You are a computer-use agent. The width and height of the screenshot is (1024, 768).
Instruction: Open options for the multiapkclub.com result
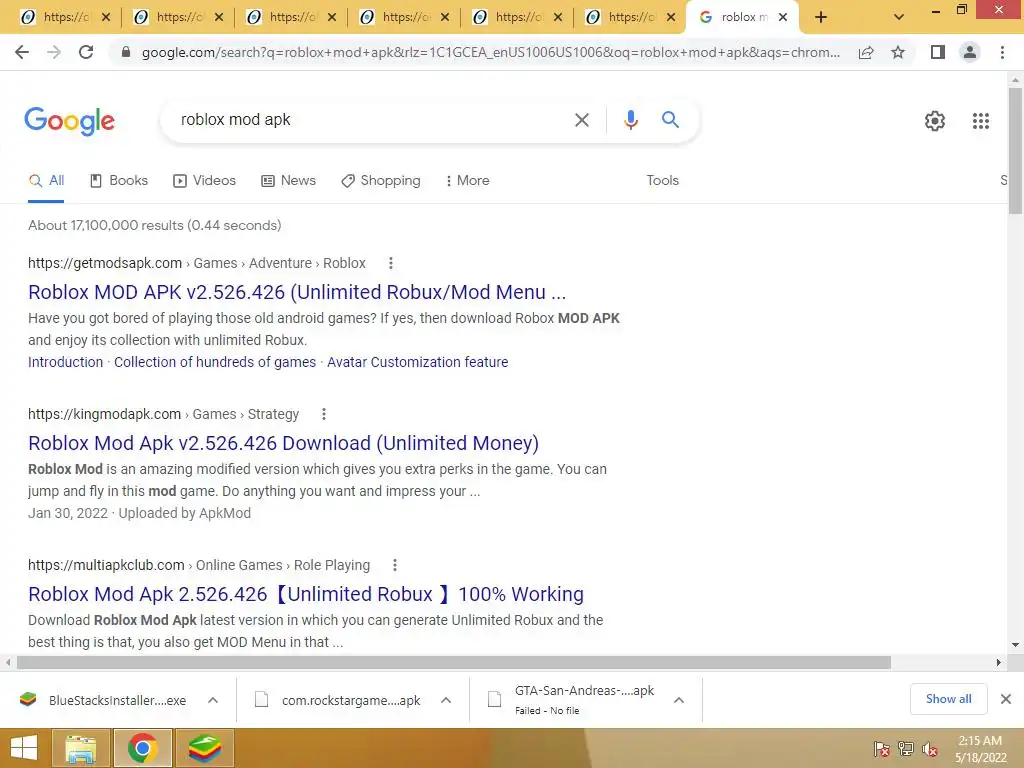point(394,565)
